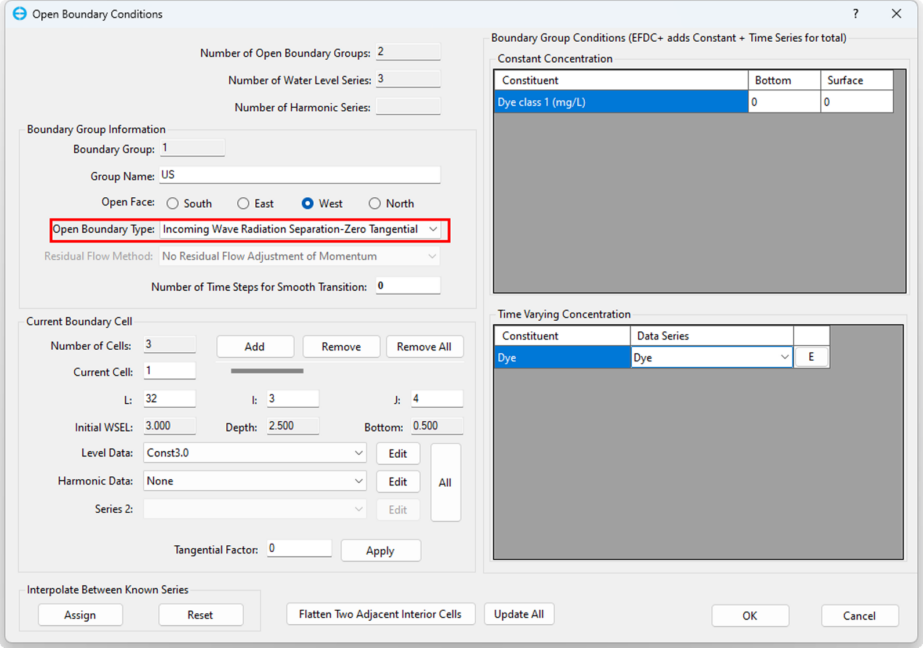The image size is (923, 648).
Task: Select the East open face option
Action: tap(243, 203)
